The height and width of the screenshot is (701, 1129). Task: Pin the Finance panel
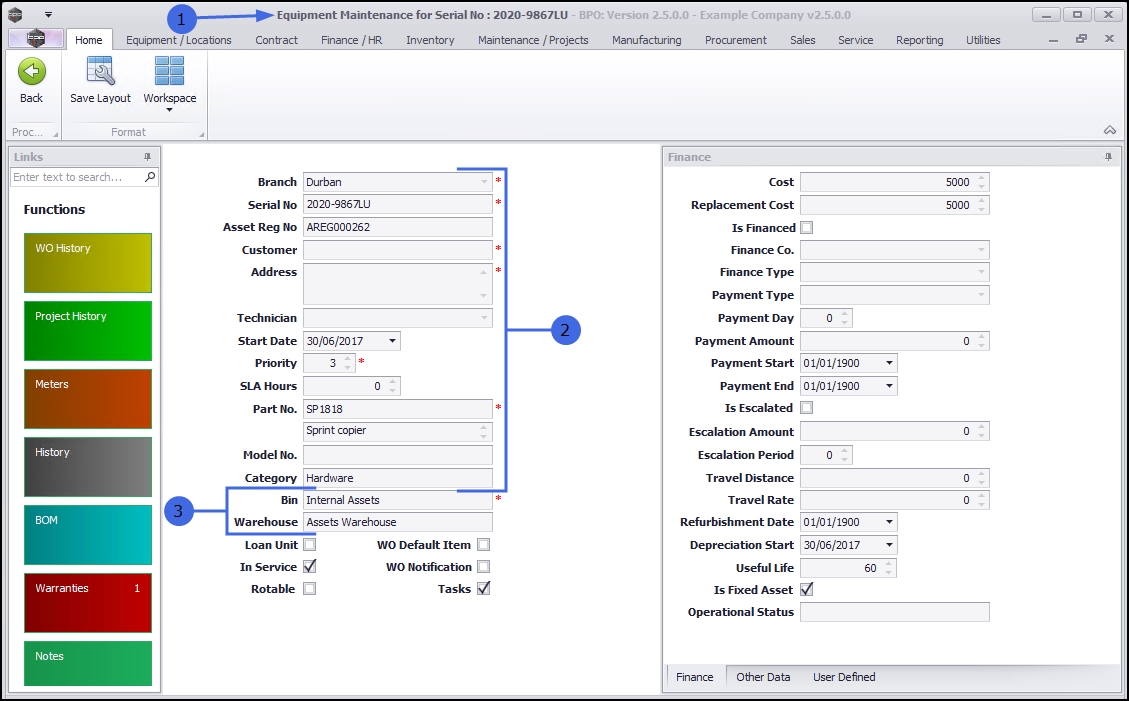(x=1108, y=157)
